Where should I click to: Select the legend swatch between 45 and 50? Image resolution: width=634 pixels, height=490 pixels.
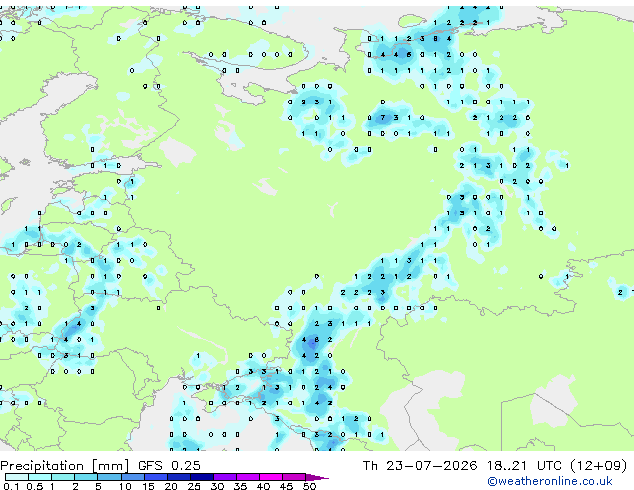(294, 477)
